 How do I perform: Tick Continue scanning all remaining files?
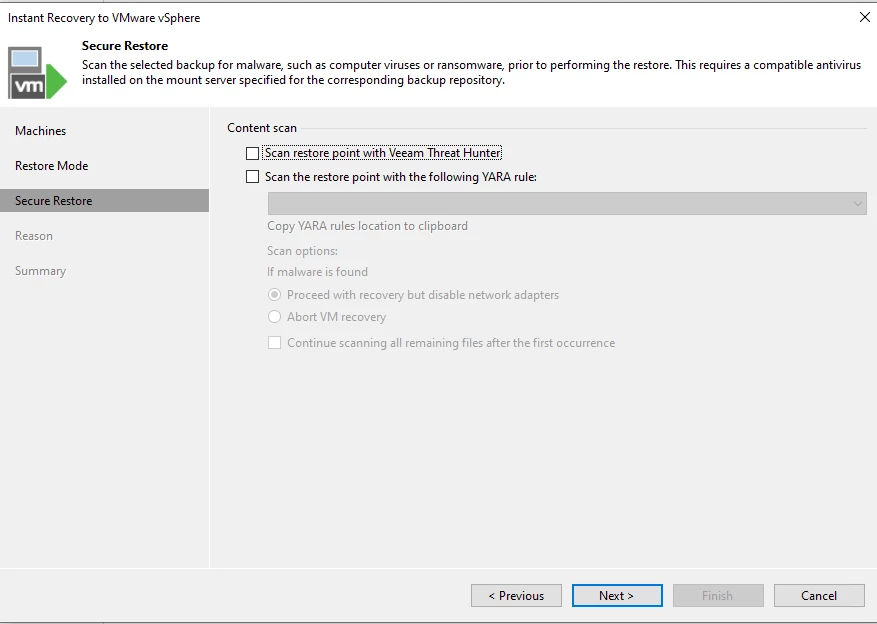click(274, 343)
